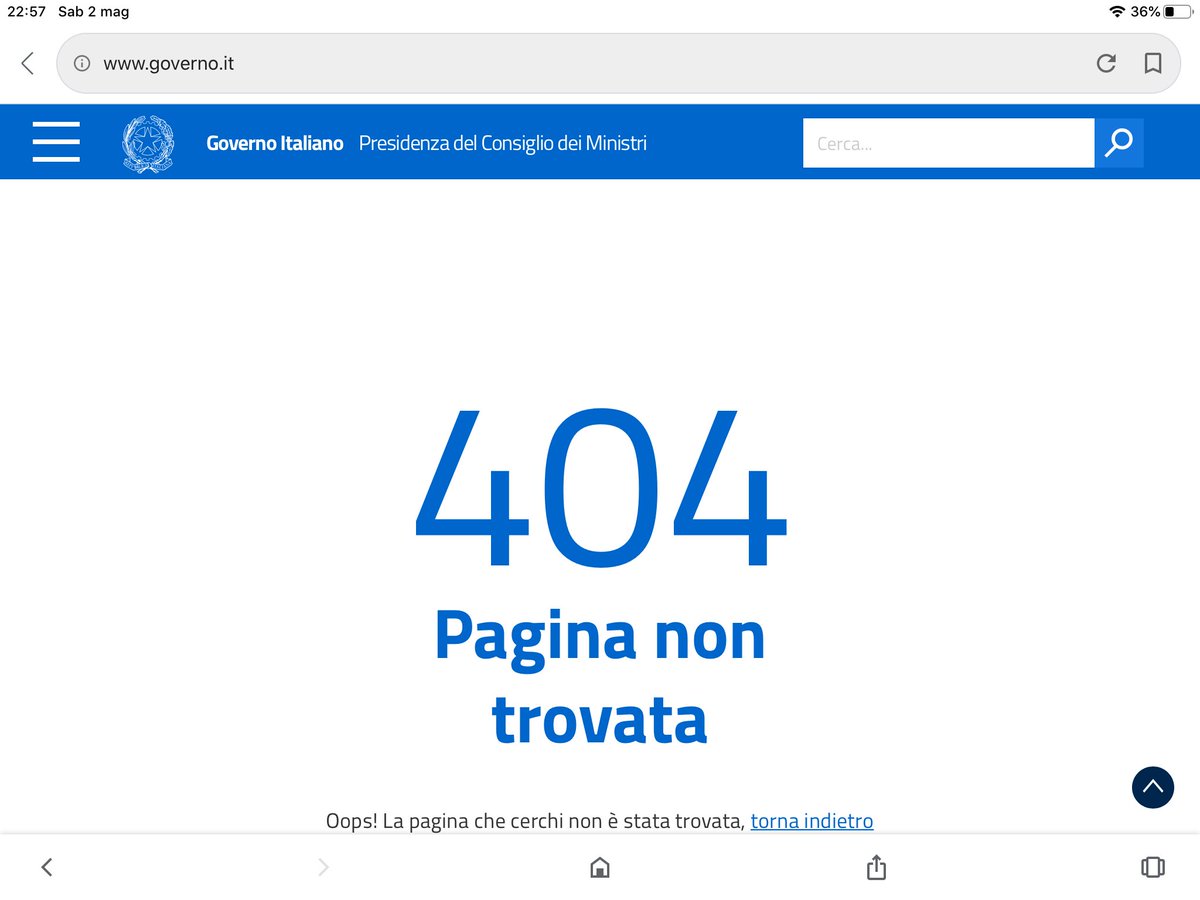Click inside the Cerca search field
This screenshot has width=1200, height=900.
[x=948, y=143]
